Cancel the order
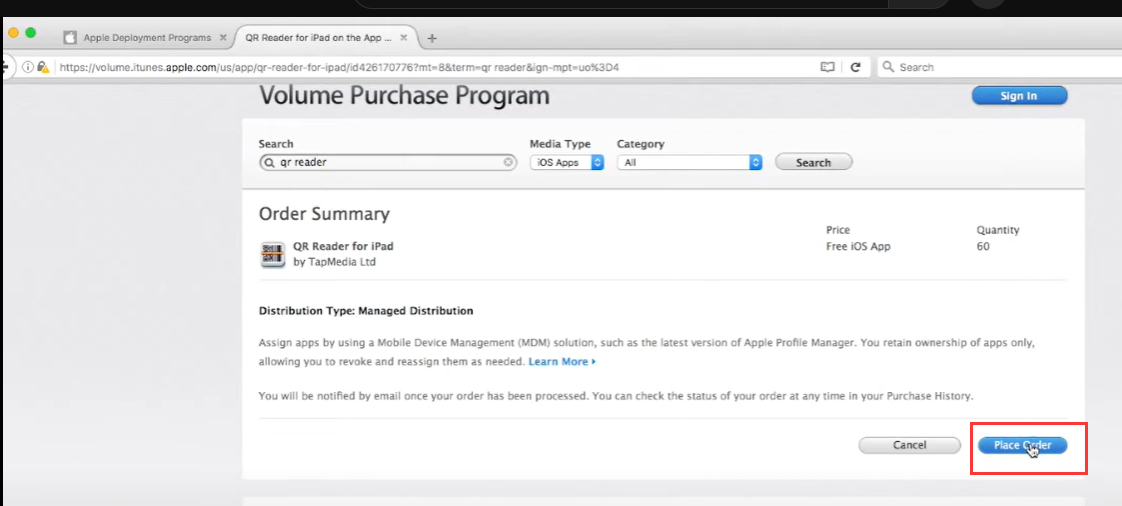This screenshot has width=1122, height=506. coord(909,445)
